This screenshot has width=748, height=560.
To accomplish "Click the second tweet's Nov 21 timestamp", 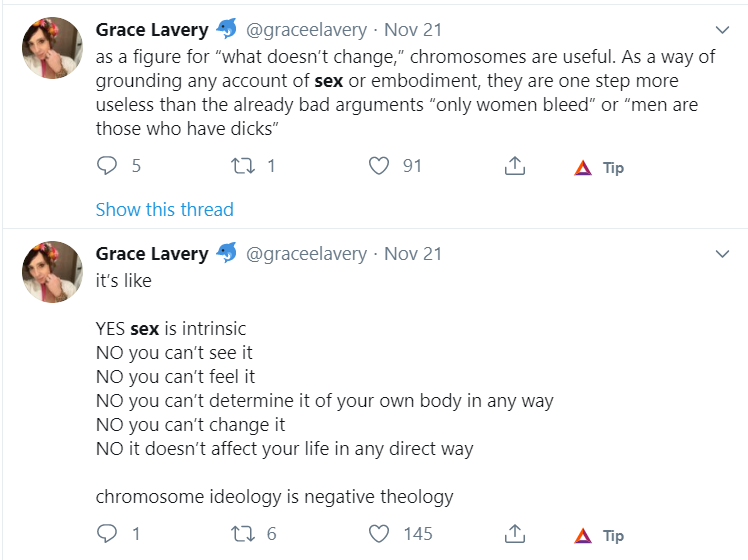I will [413, 254].
